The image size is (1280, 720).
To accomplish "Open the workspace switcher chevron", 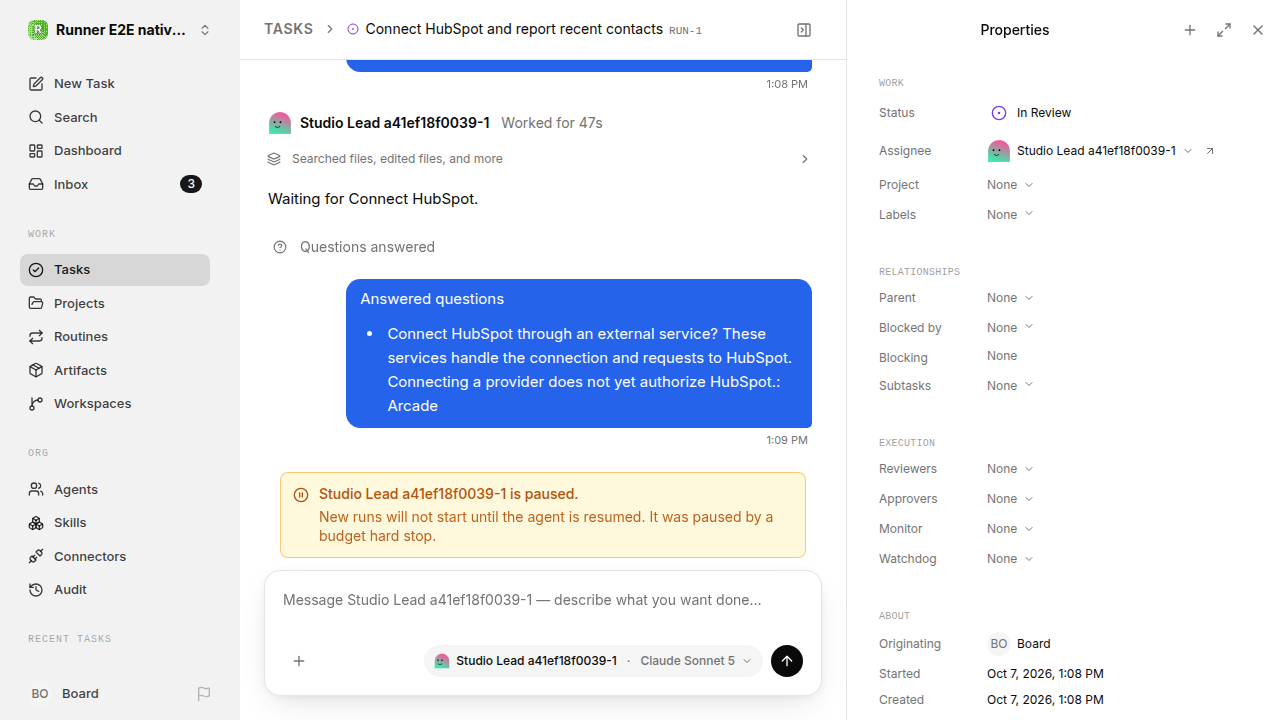I will coord(205,30).
